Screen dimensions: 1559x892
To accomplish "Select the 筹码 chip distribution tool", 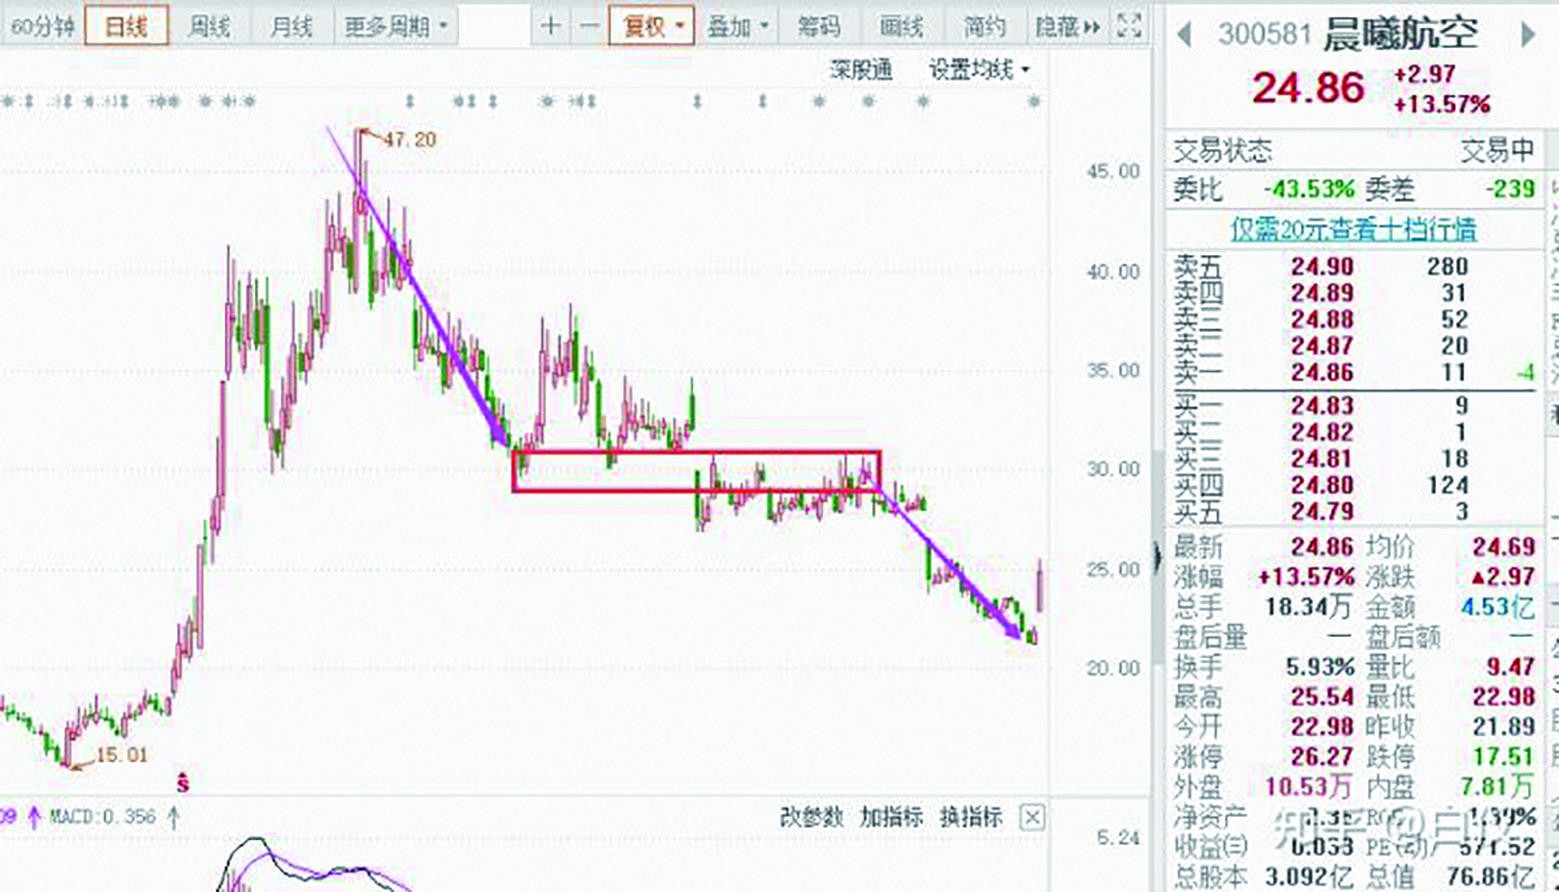I will 819,26.
